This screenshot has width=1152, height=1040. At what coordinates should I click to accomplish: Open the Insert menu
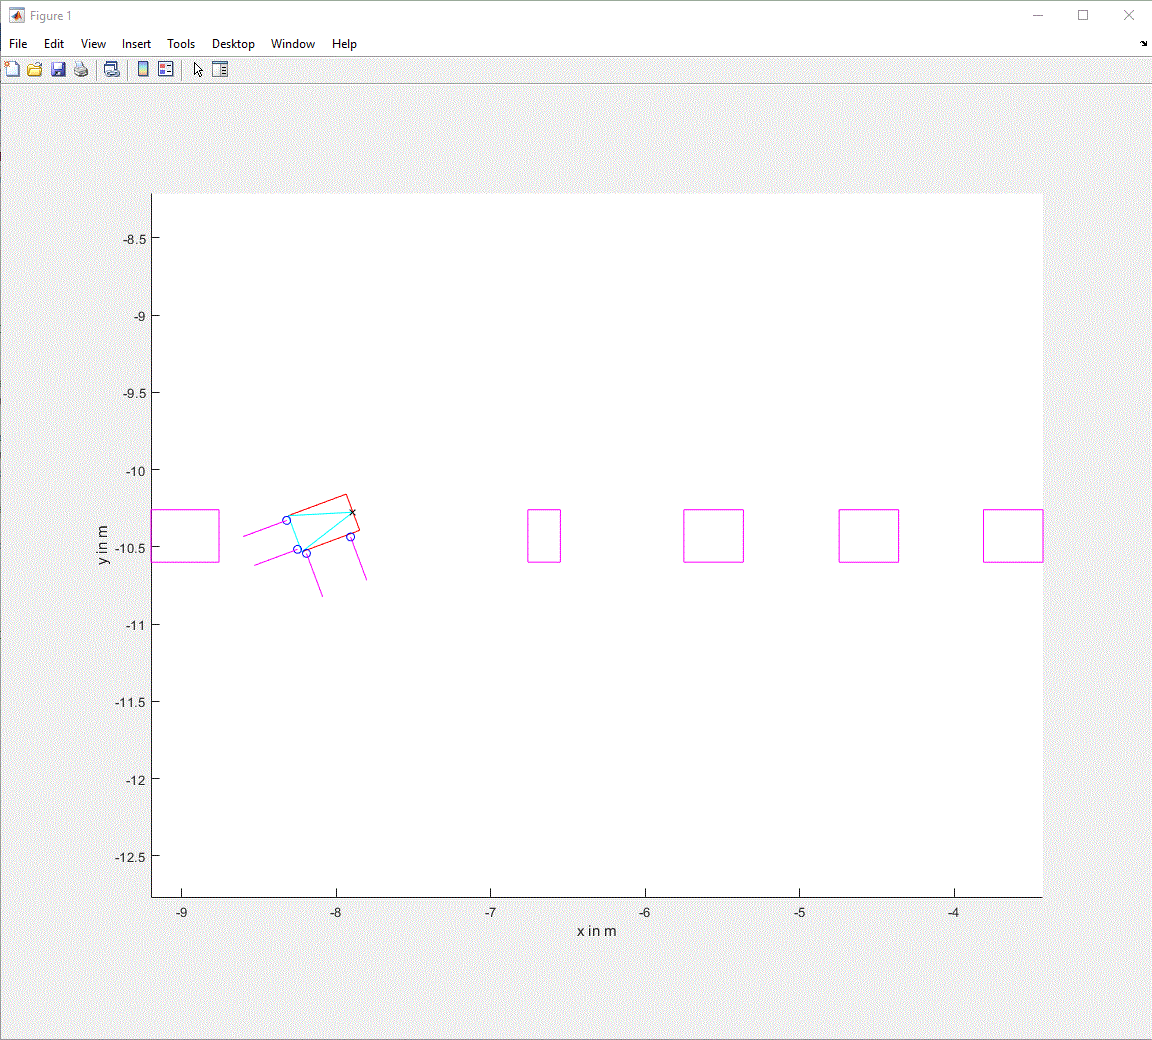click(x=136, y=44)
